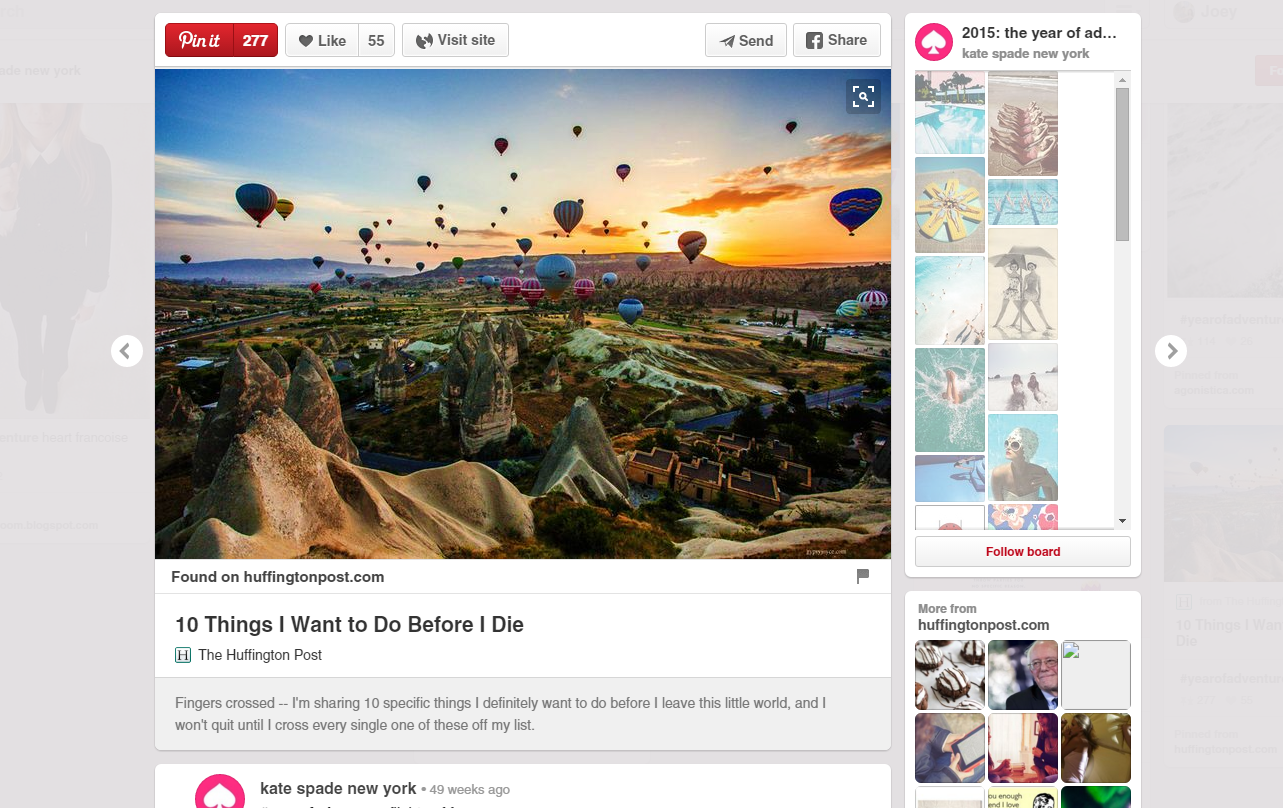Image resolution: width=1283 pixels, height=808 pixels.
Task: Share the pin on Facebook
Action: [836, 41]
